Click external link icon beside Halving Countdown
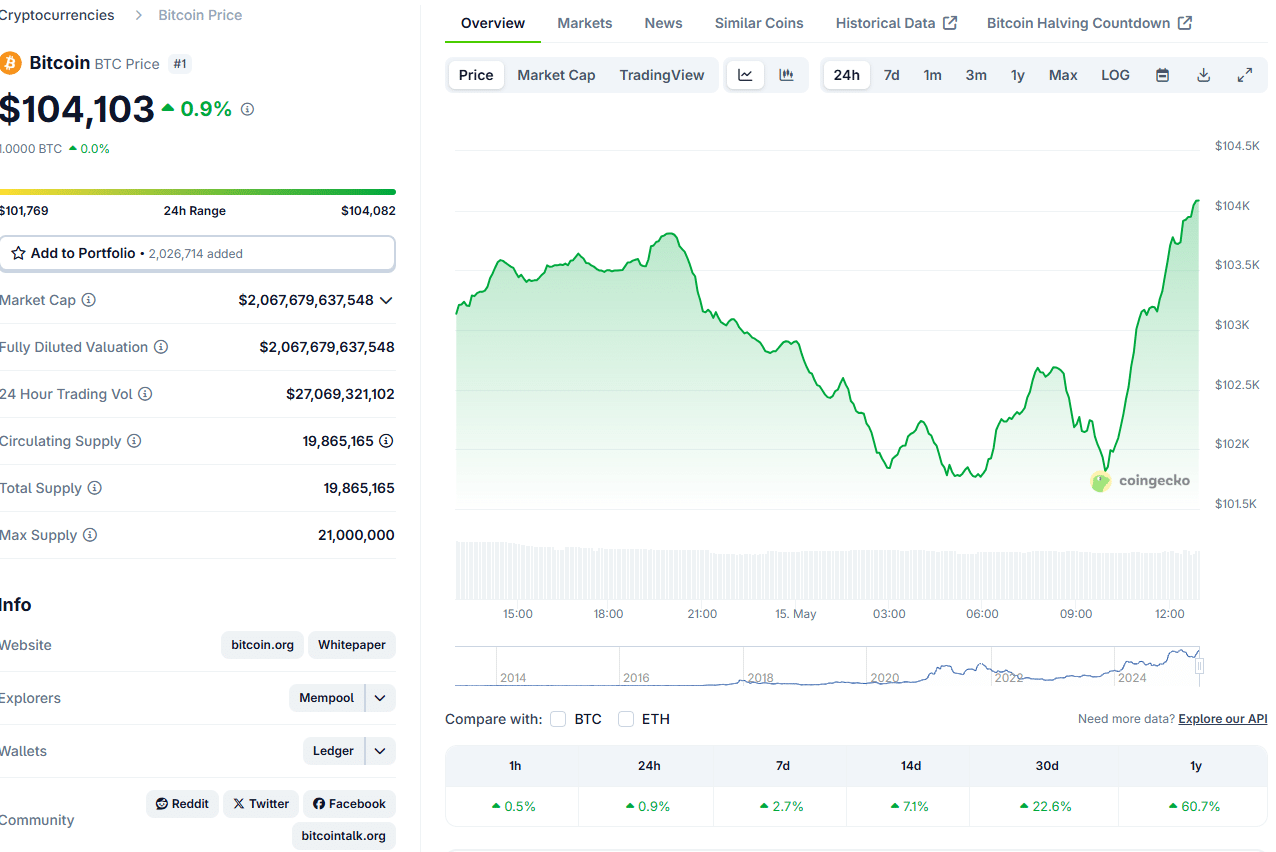Screen dimensions: 1276x852 pyautogui.click(x=1185, y=23)
